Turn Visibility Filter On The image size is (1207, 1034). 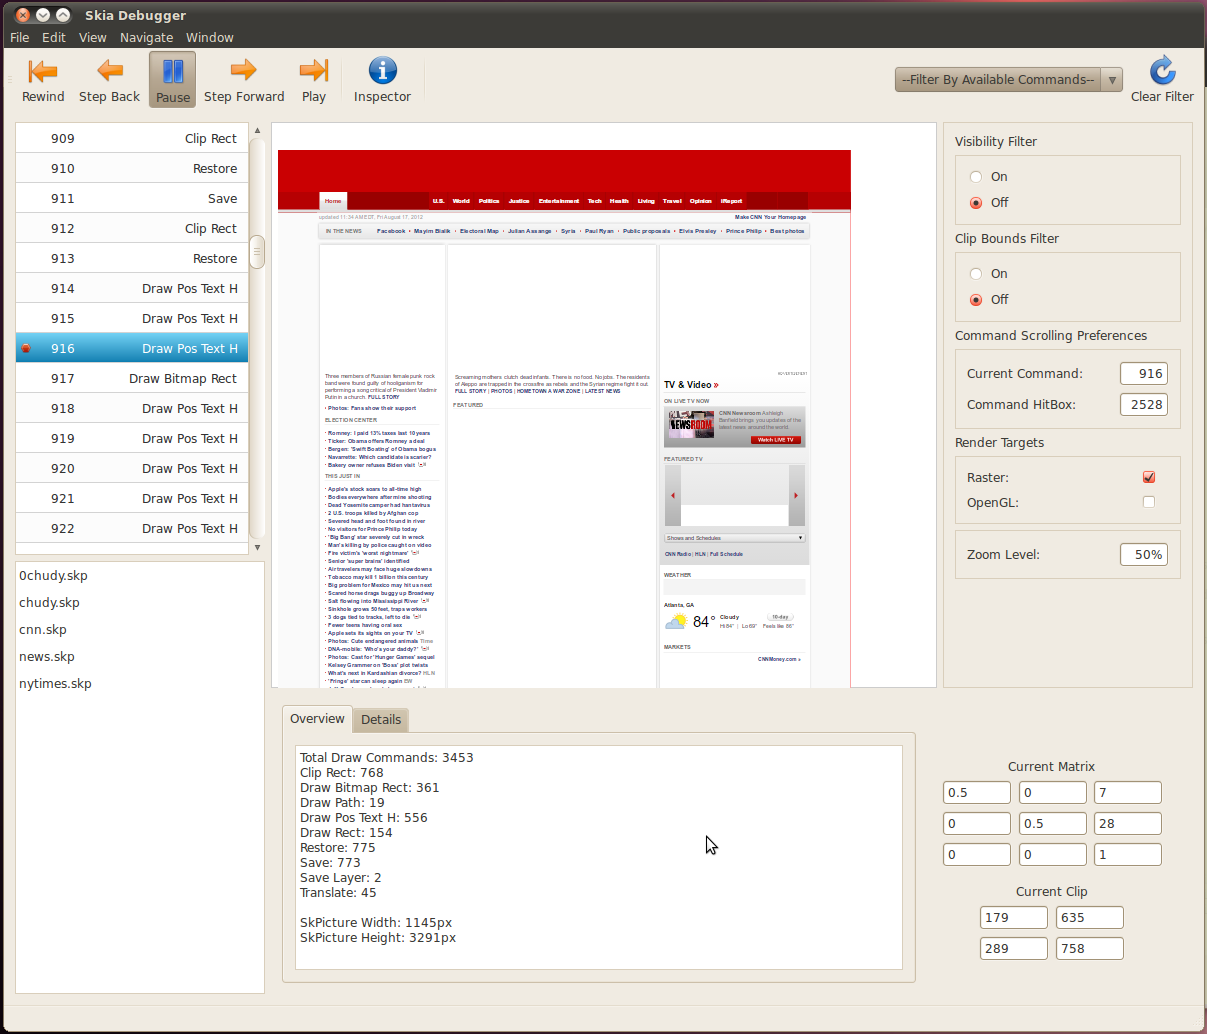tap(976, 177)
